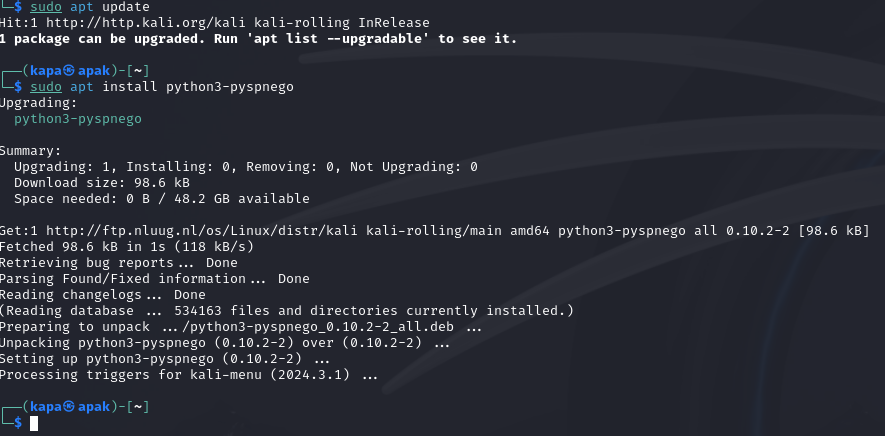Click the 'Upgrading:' heading text
The width and height of the screenshot is (885, 436).
(36, 102)
